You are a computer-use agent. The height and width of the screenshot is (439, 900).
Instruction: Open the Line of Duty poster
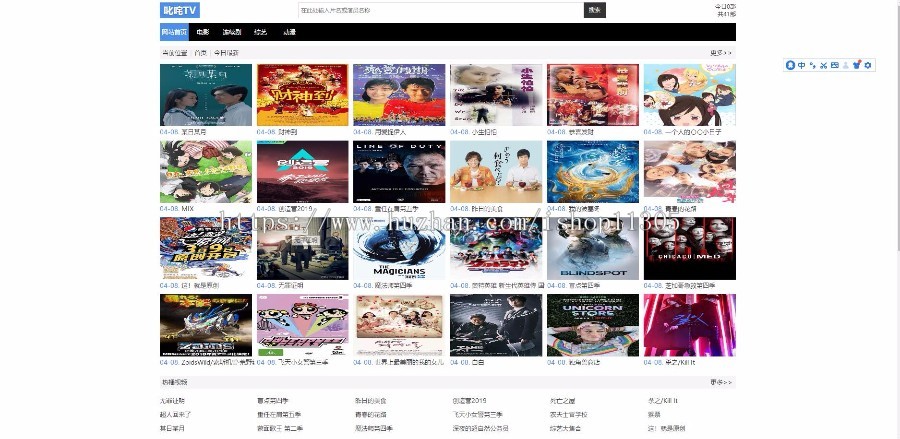pyautogui.click(x=399, y=172)
